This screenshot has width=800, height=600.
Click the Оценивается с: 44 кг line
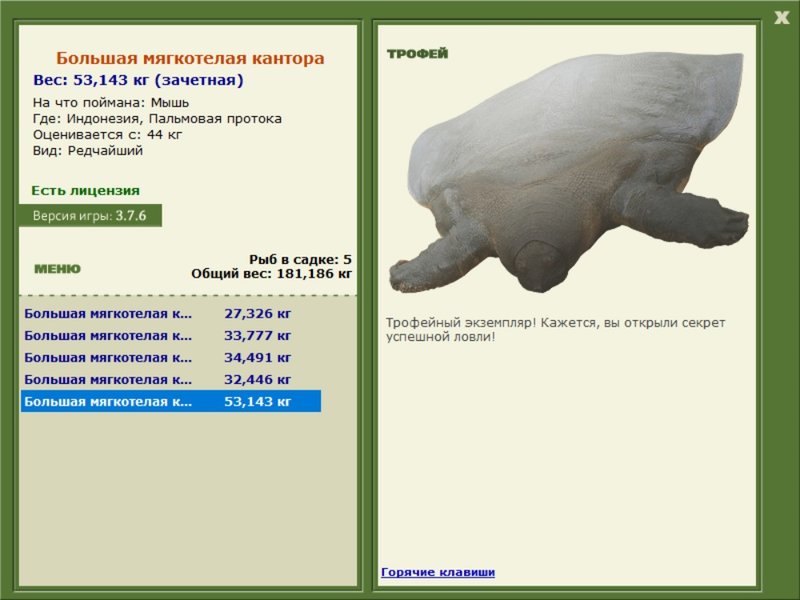pyautogui.click(x=107, y=135)
